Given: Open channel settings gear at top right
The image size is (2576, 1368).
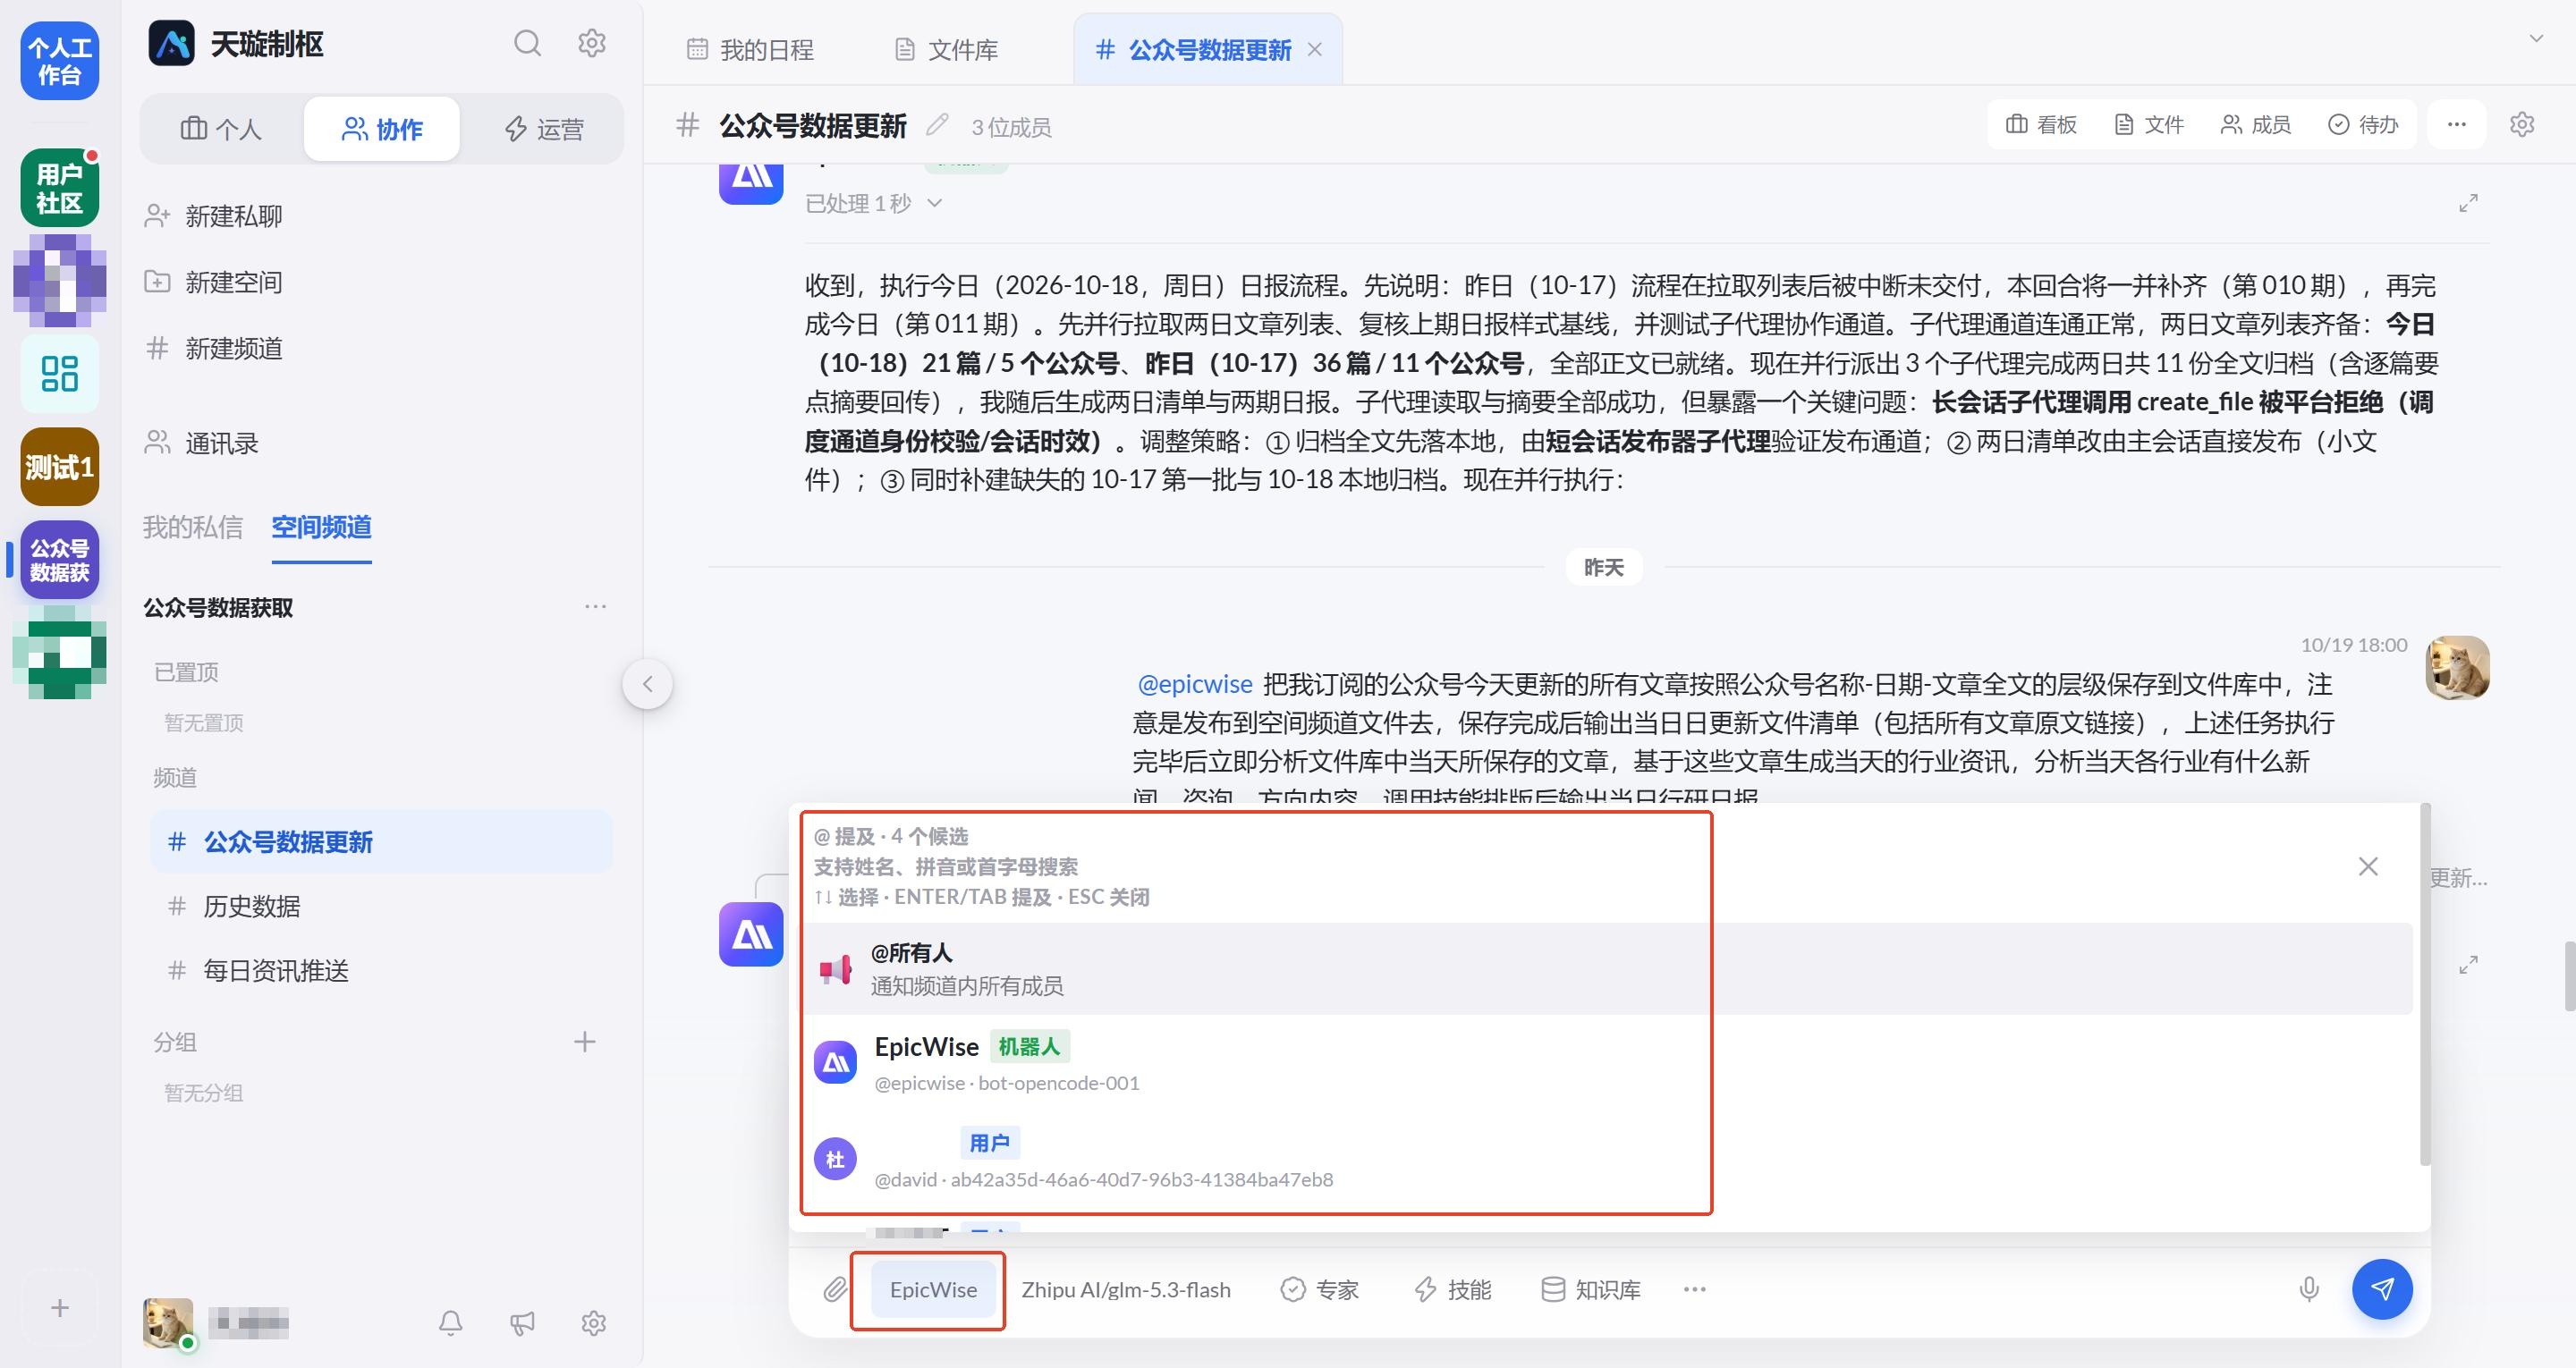Looking at the screenshot, I should 2522,124.
